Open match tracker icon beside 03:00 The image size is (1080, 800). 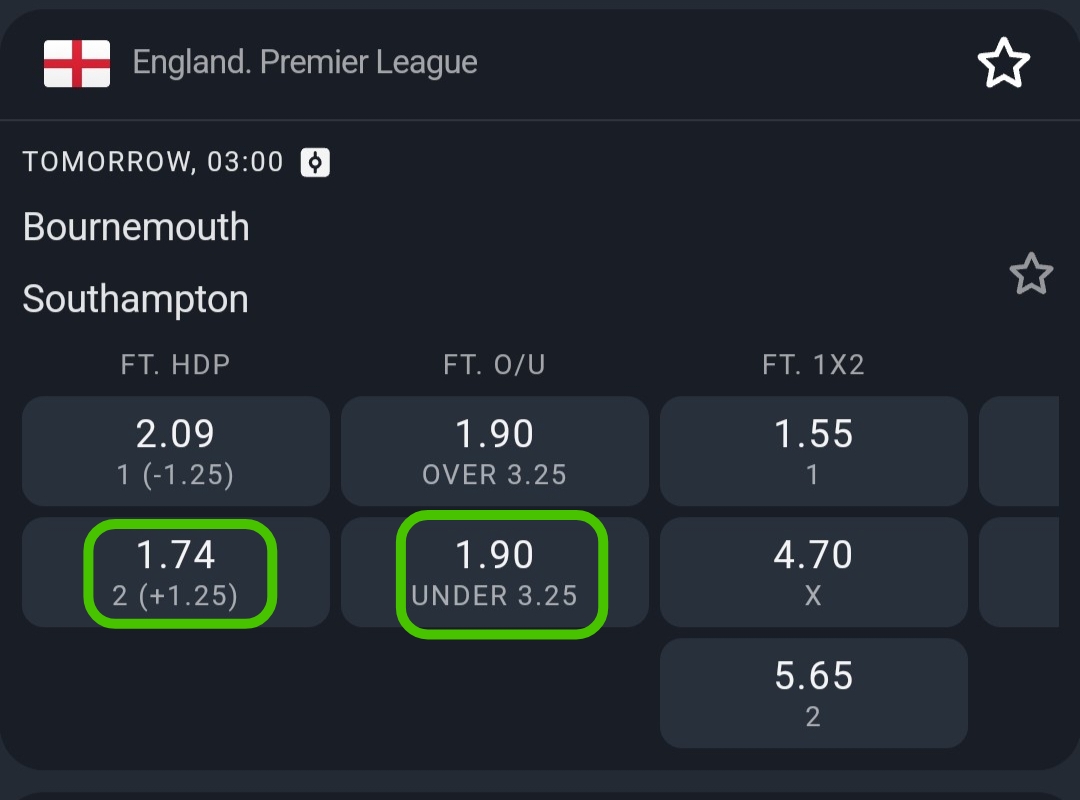(315, 162)
